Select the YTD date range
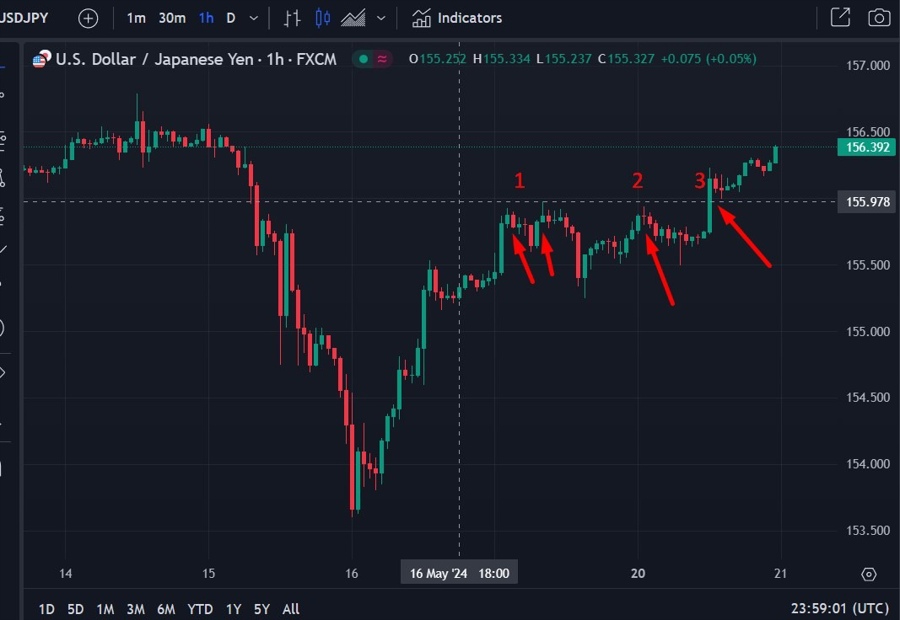This screenshot has height=620, width=900. tap(200, 609)
